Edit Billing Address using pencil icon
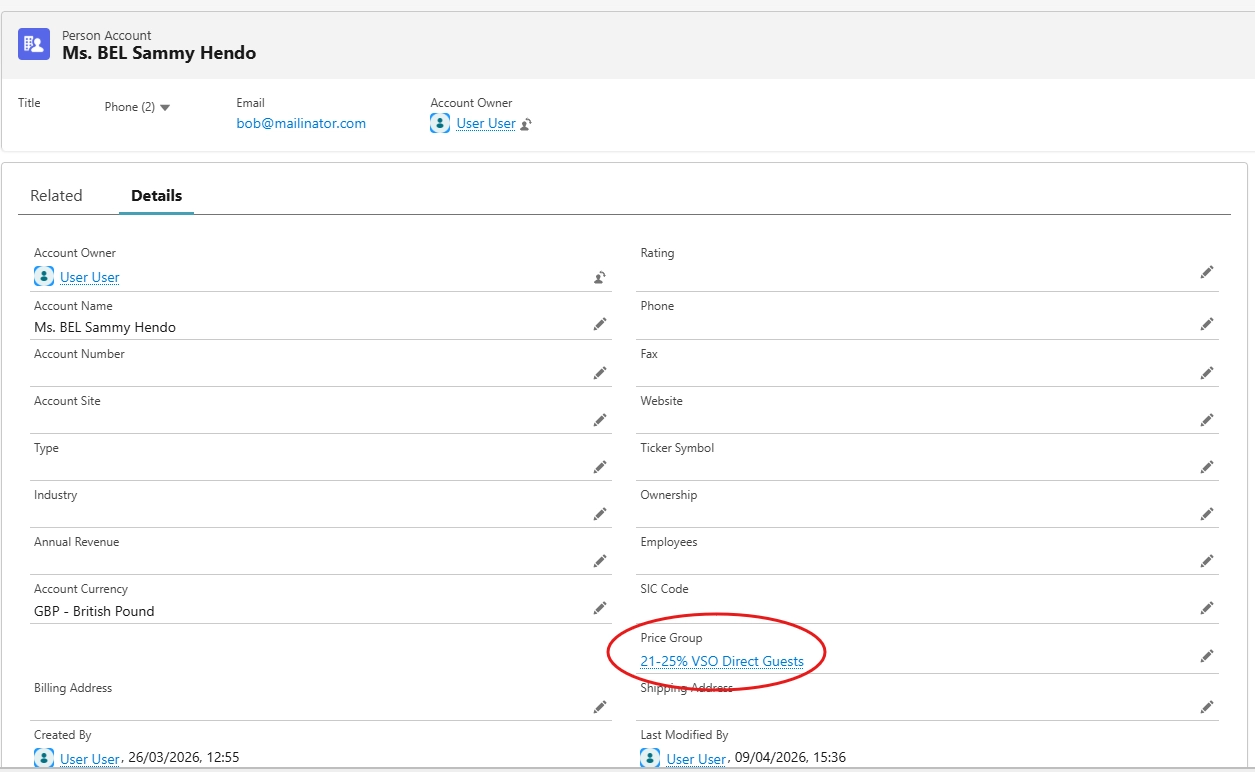1255x772 pixels. 600,707
